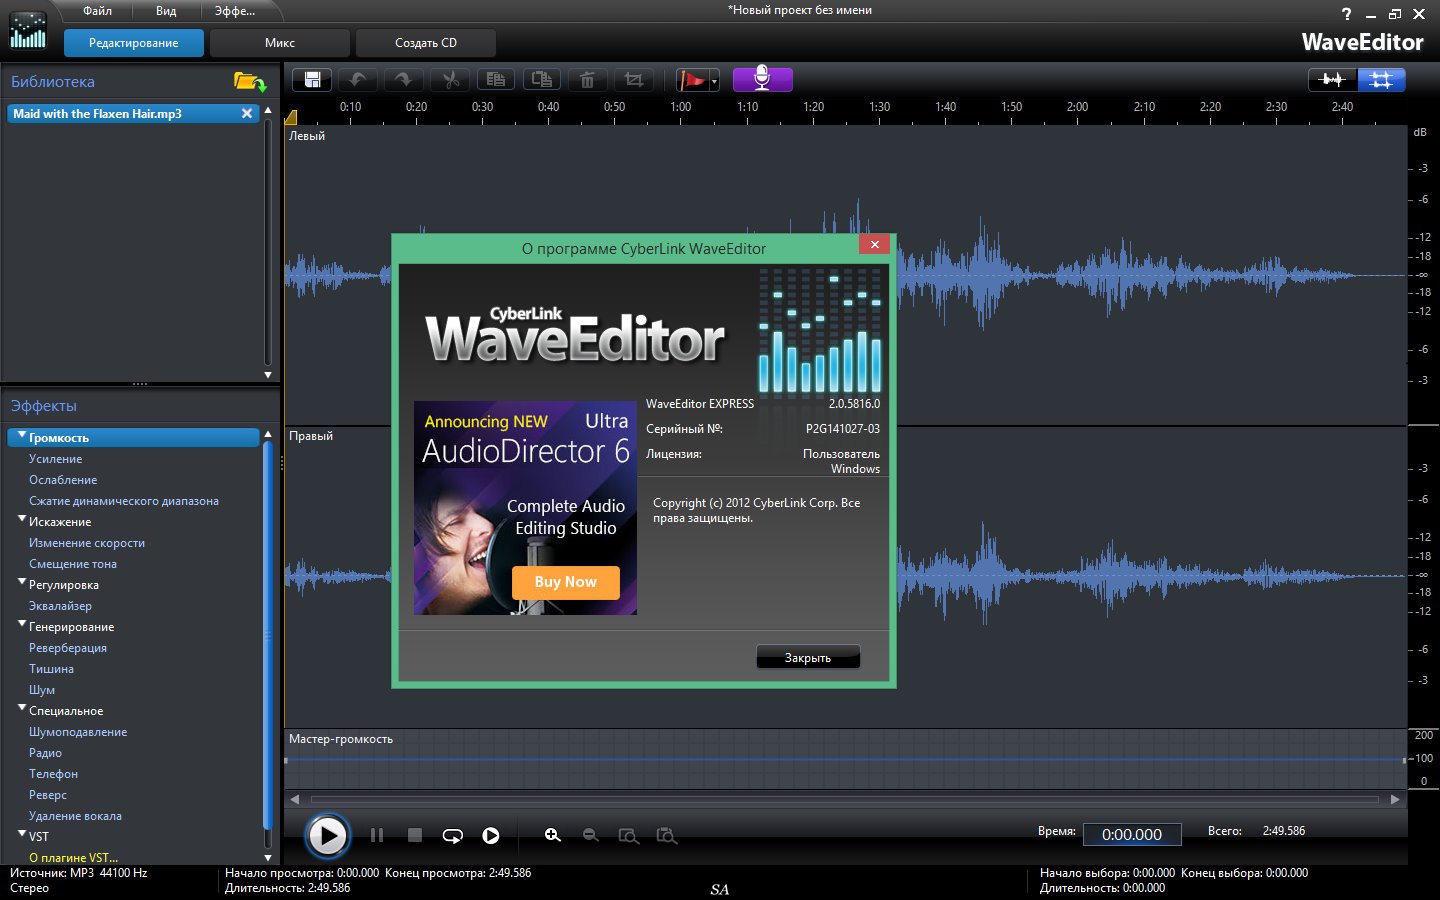Select the Телефон effect

pyautogui.click(x=53, y=774)
